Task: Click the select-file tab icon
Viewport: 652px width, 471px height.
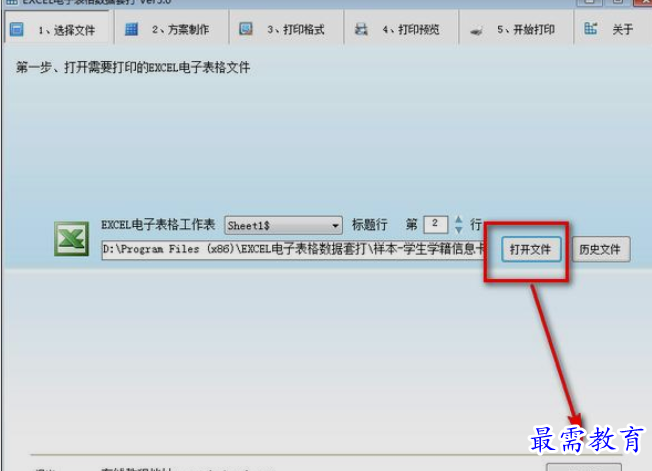Action: [17, 30]
